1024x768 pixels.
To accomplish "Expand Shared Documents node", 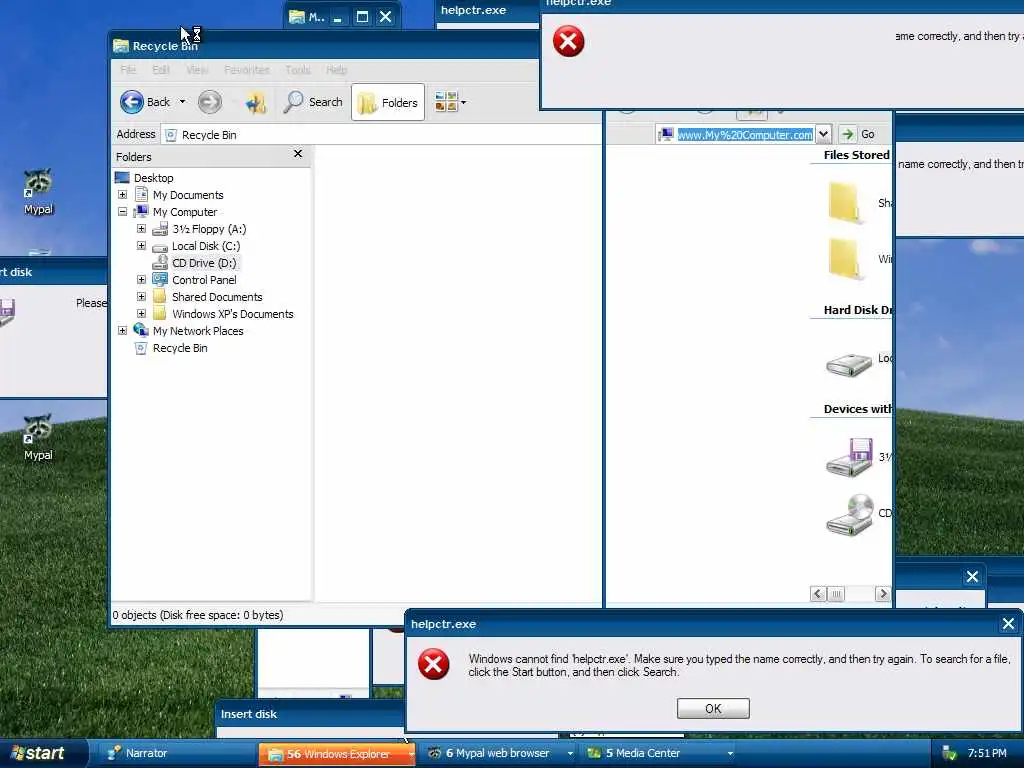I will [141, 296].
